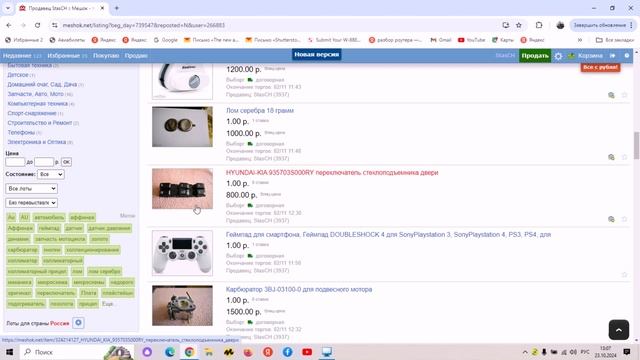Expand tags with Еще link
The width and height of the screenshot is (640, 360).
click(x=107, y=304)
